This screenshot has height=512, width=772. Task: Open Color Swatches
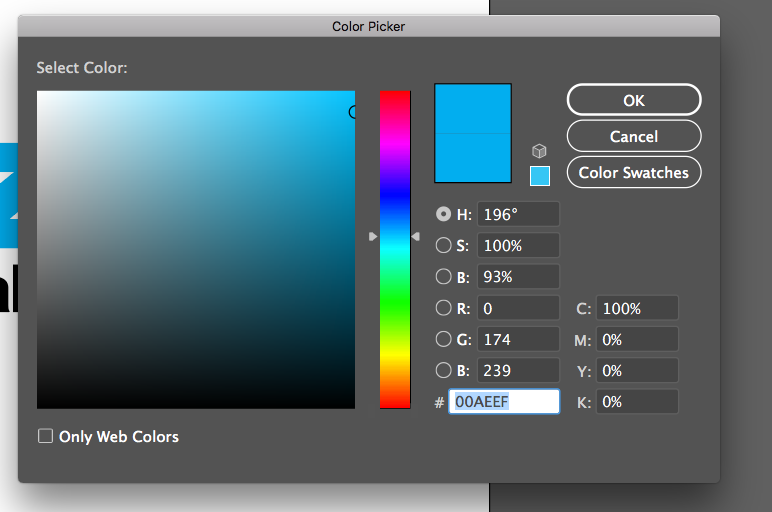tap(634, 172)
